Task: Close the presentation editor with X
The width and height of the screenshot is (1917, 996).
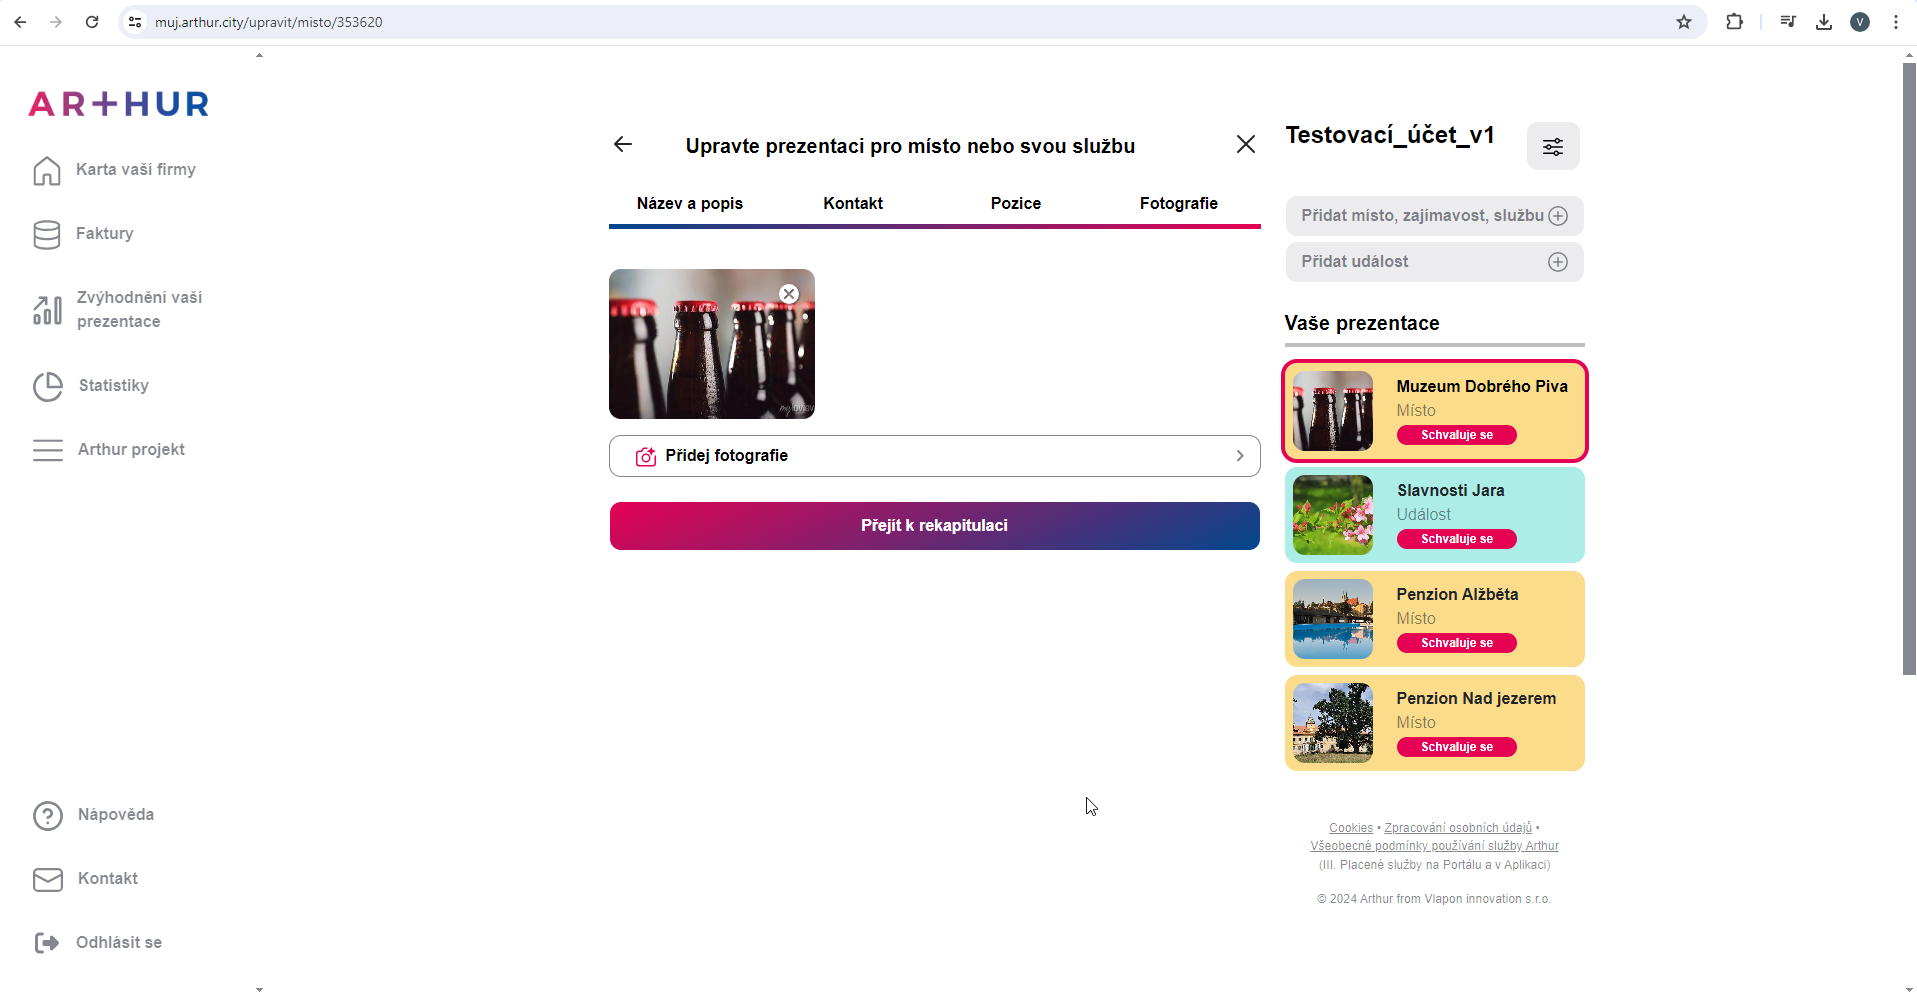Action: pyautogui.click(x=1245, y=145)
